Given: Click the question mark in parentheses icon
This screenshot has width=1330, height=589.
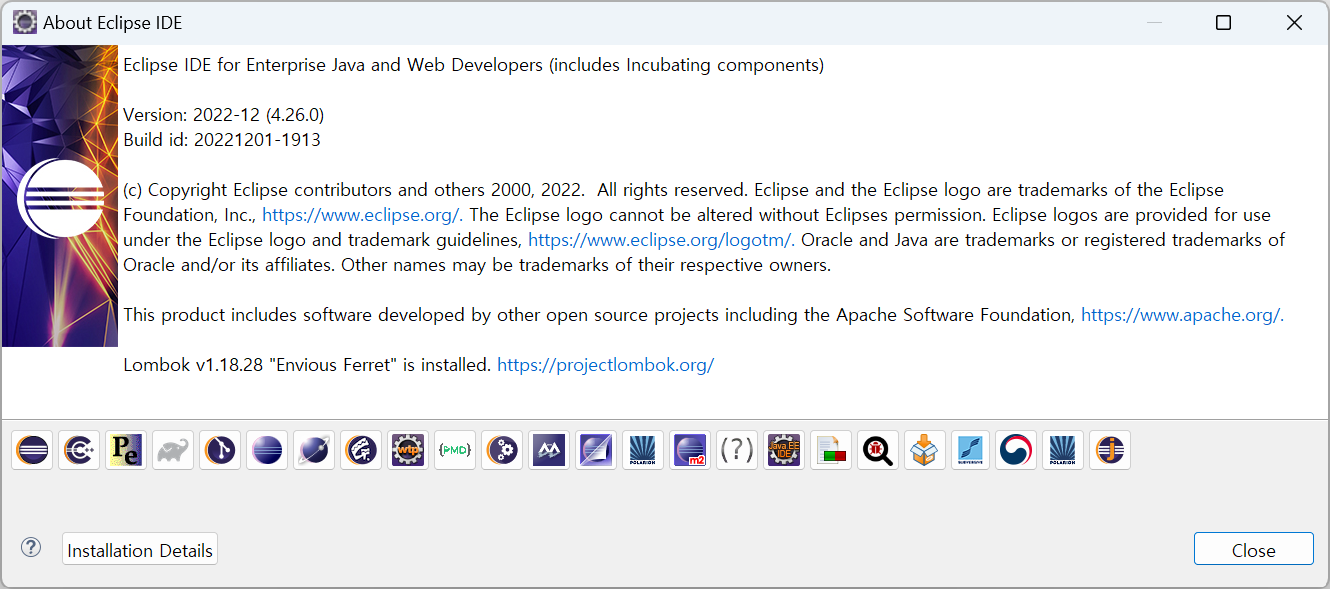Looking at the screenshot, I should click(737, 450).
